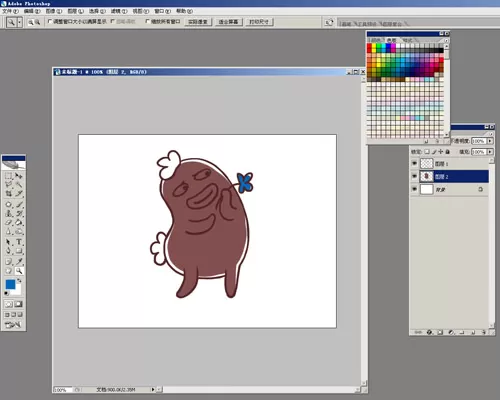Select the Move tool

pyautogui.click(x=19, y=176)
